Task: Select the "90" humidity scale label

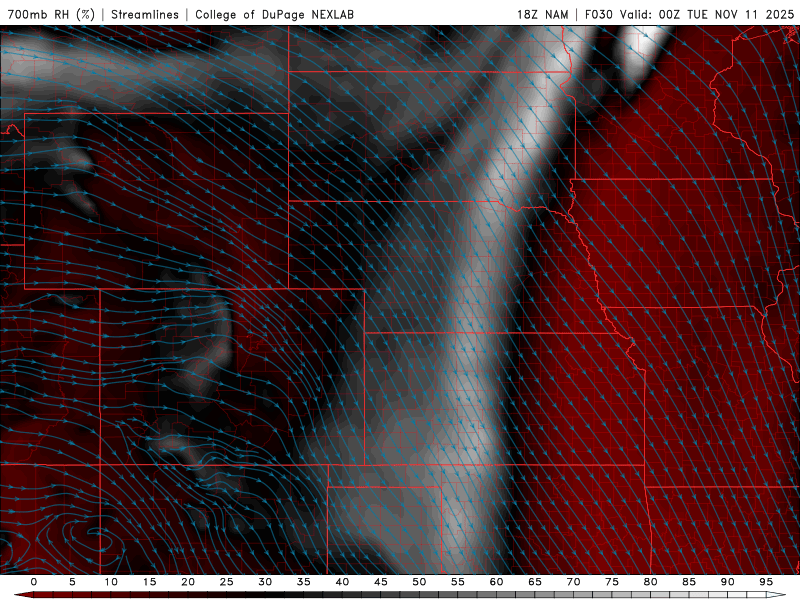Action: [727, 582]
